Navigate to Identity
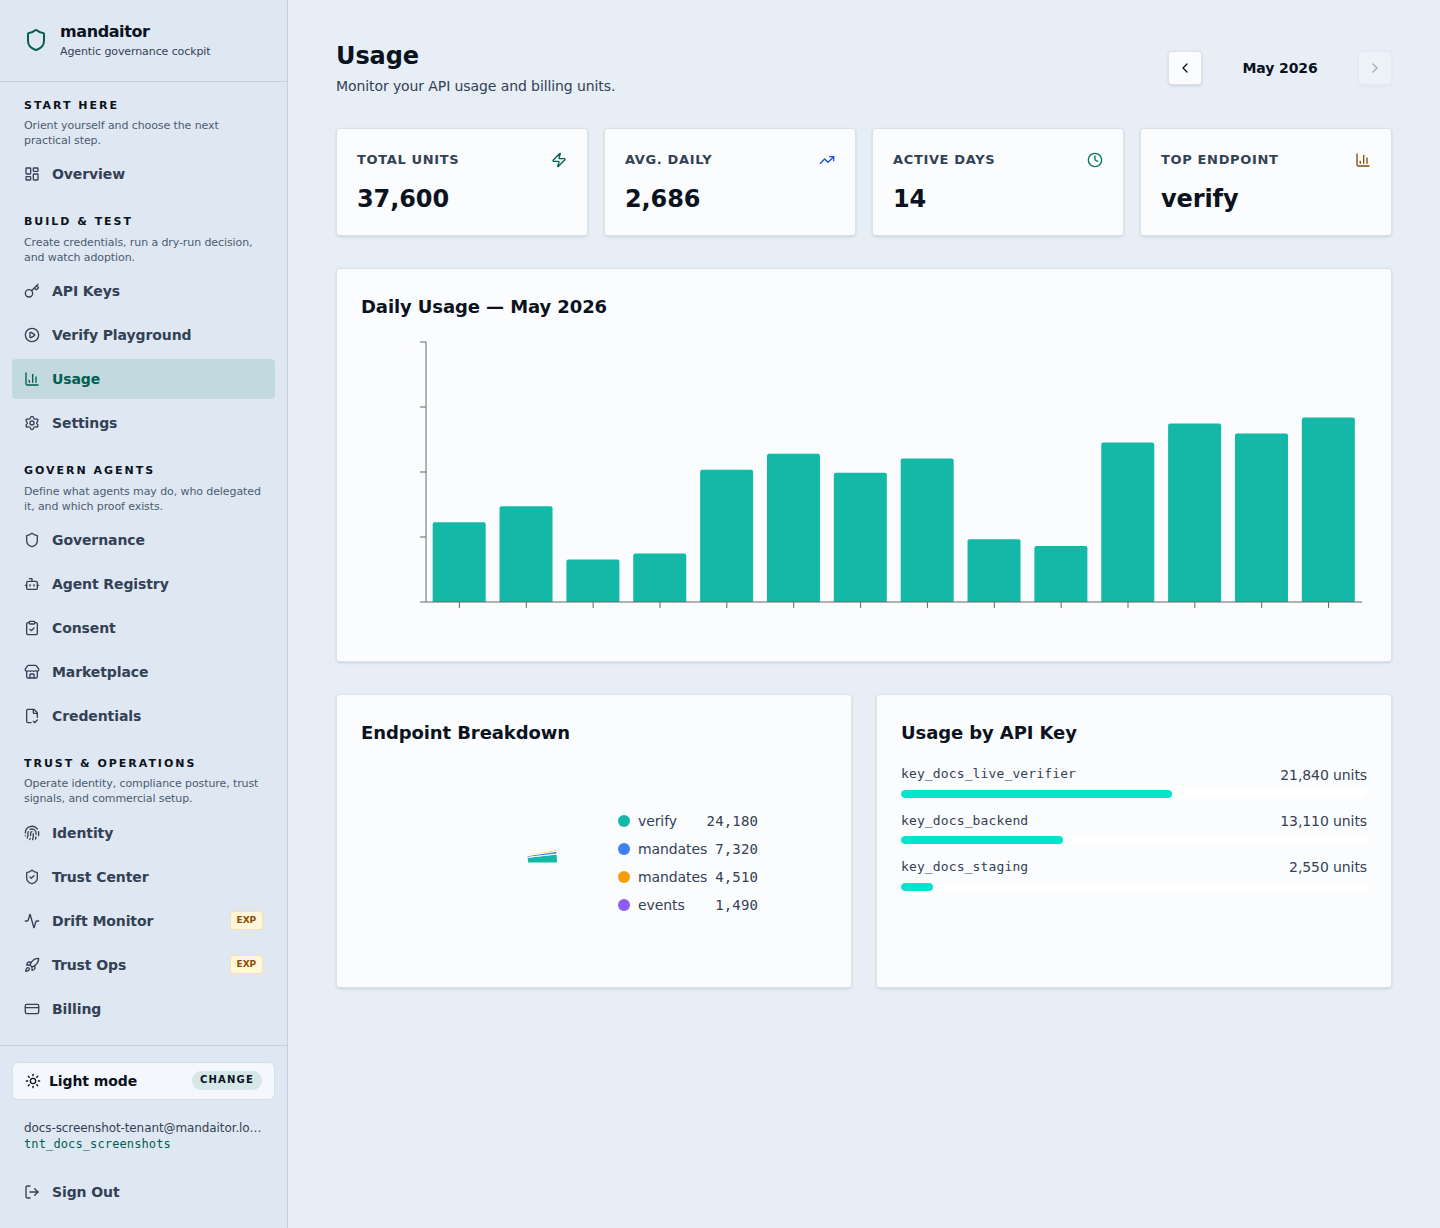Viewport: 1440px width, 1228px height. (x=143, y=833)
